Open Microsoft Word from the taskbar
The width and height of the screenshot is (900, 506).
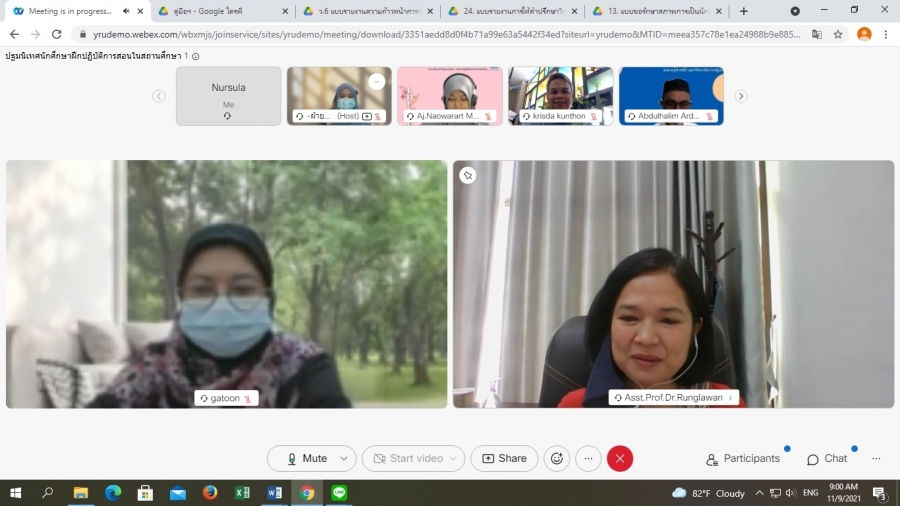click(274, 493)
